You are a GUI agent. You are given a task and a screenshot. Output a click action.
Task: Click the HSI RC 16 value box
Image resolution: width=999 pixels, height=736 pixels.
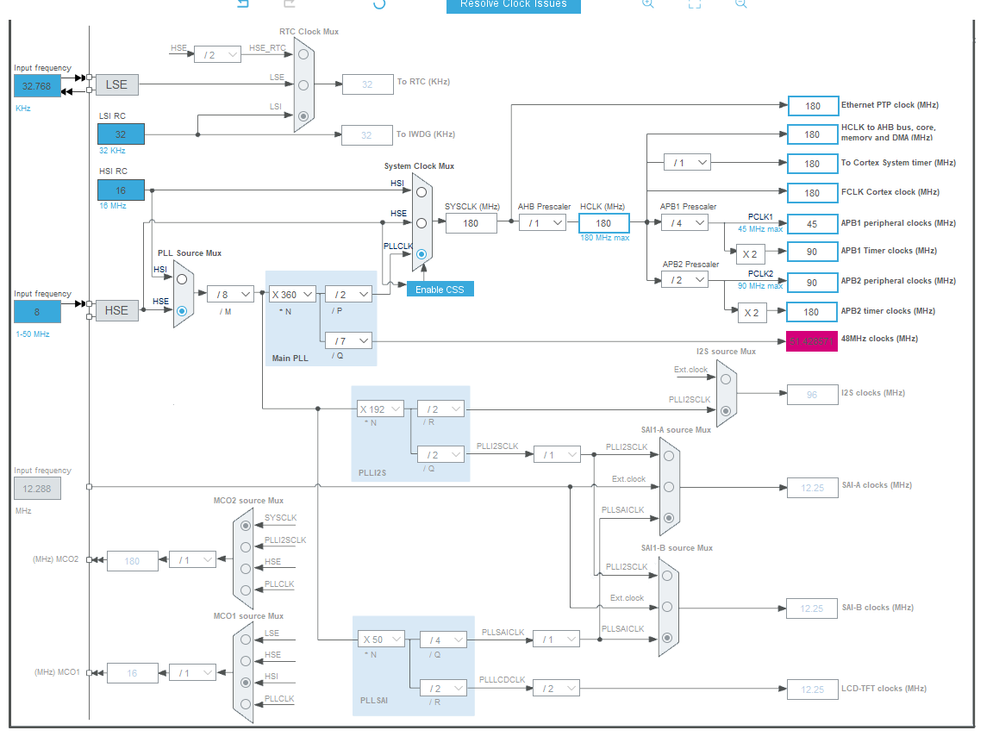[120, 190]
